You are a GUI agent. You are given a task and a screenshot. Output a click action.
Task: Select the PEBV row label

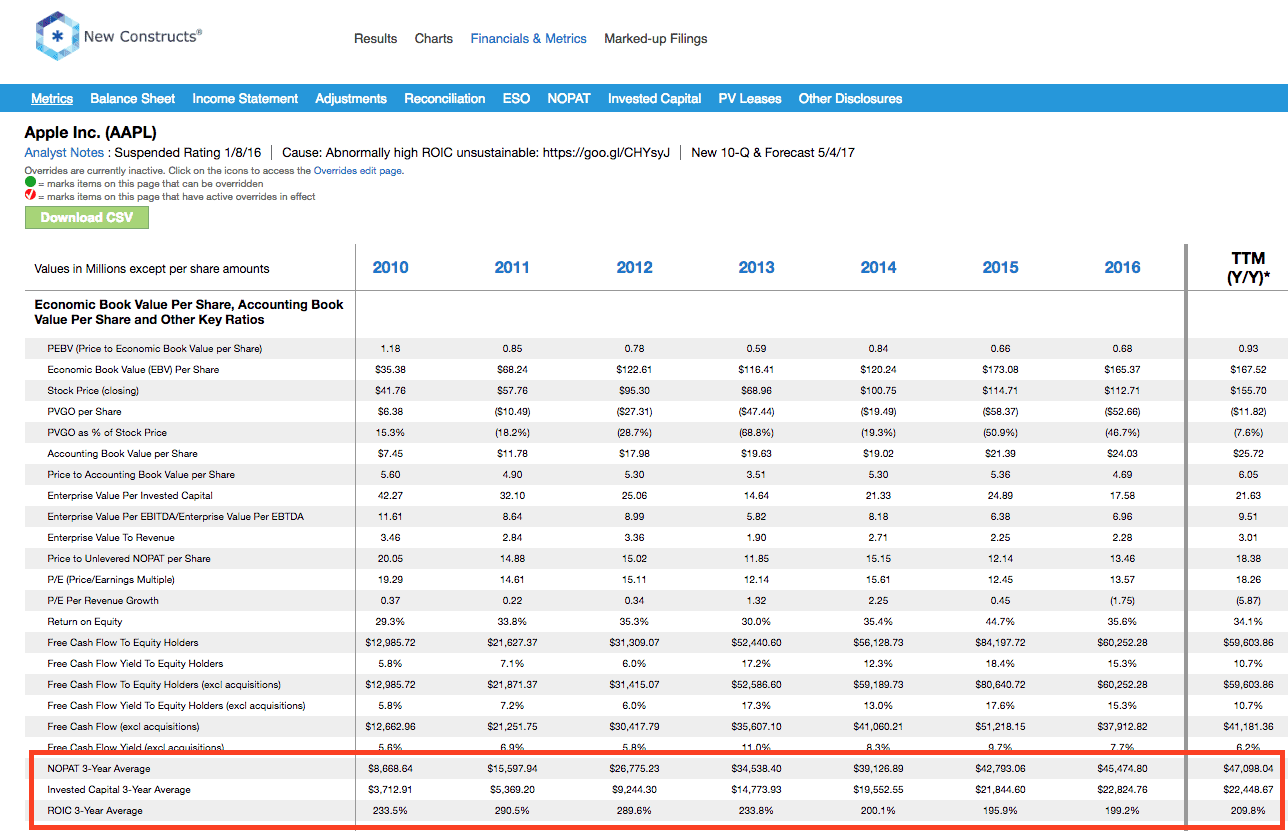[x=155, y=349]
